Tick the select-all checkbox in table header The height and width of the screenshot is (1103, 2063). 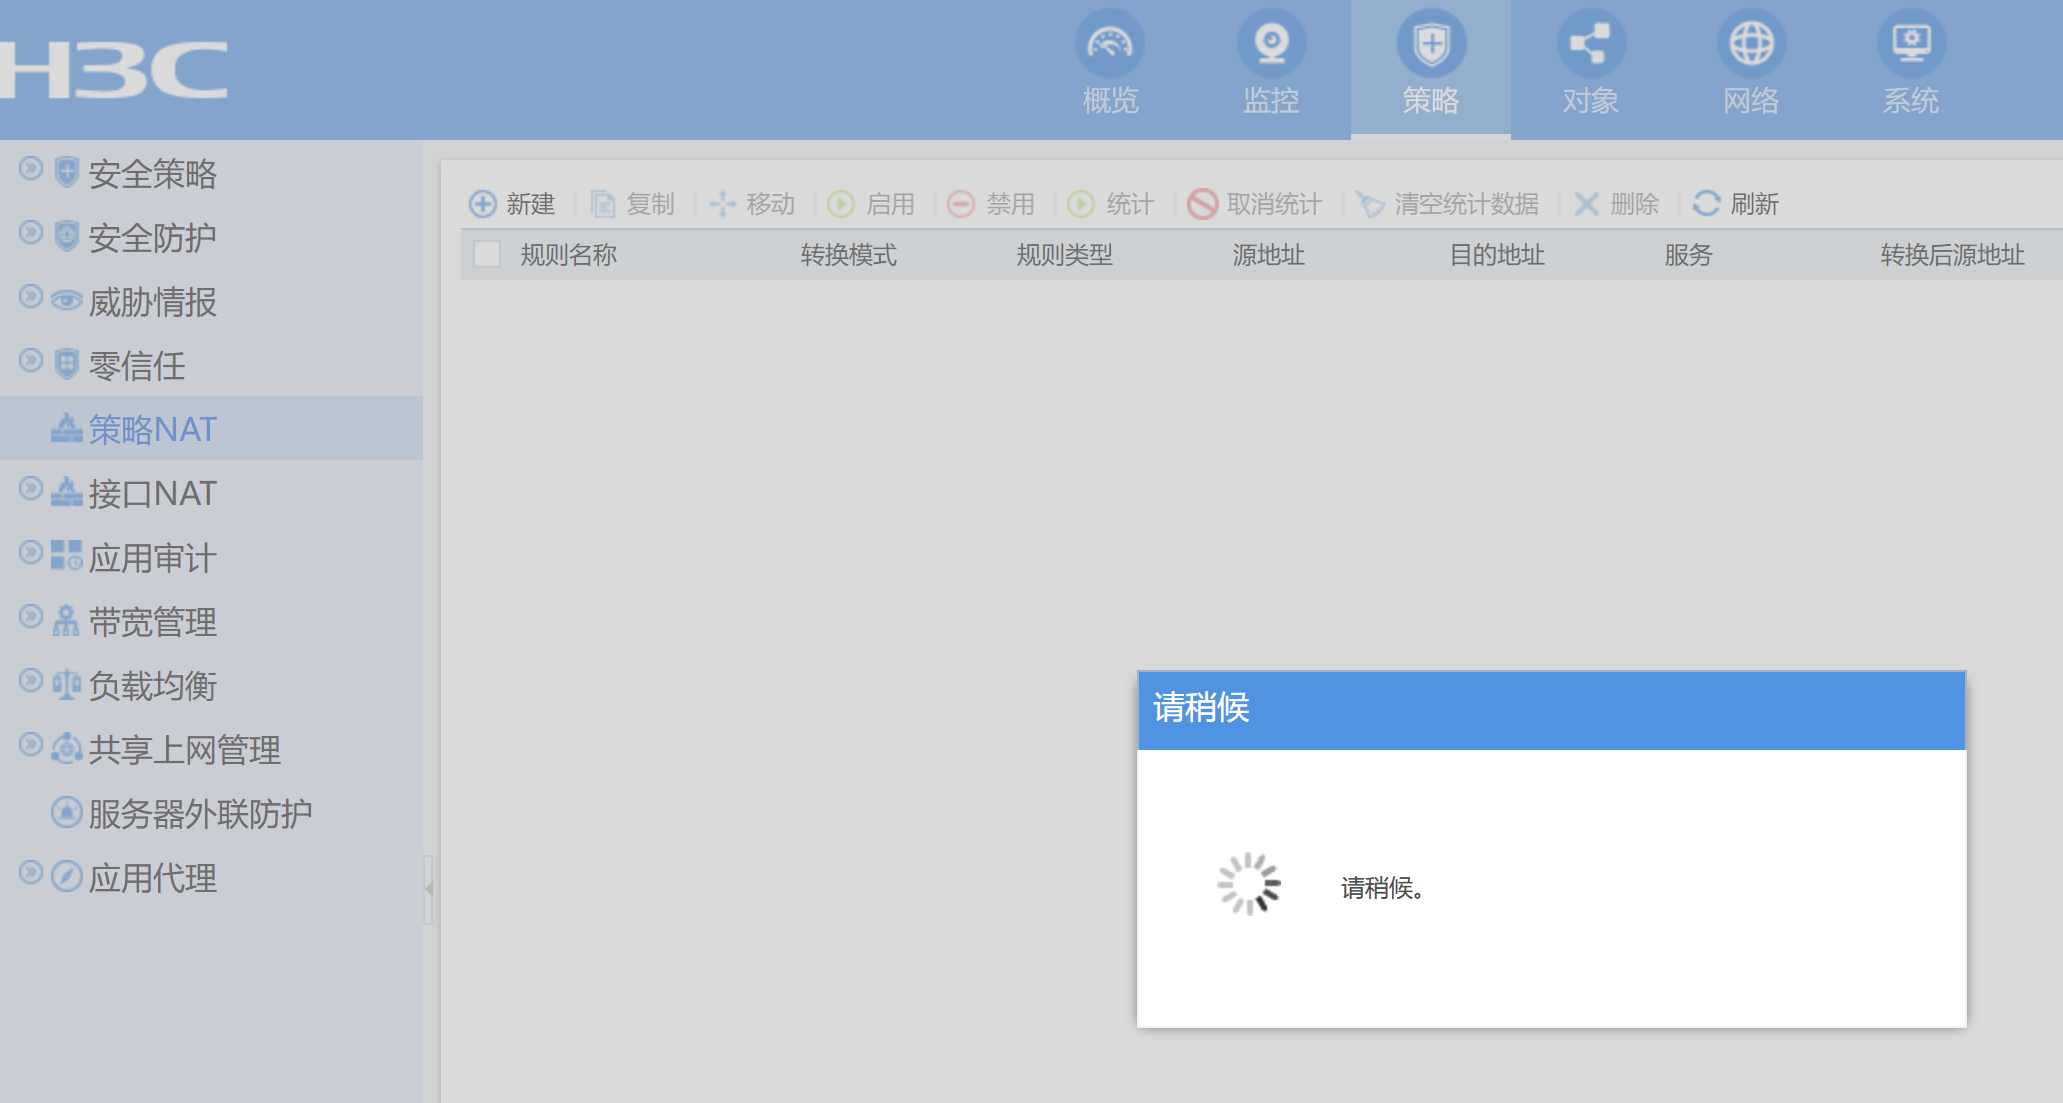(x=487, y=254)
